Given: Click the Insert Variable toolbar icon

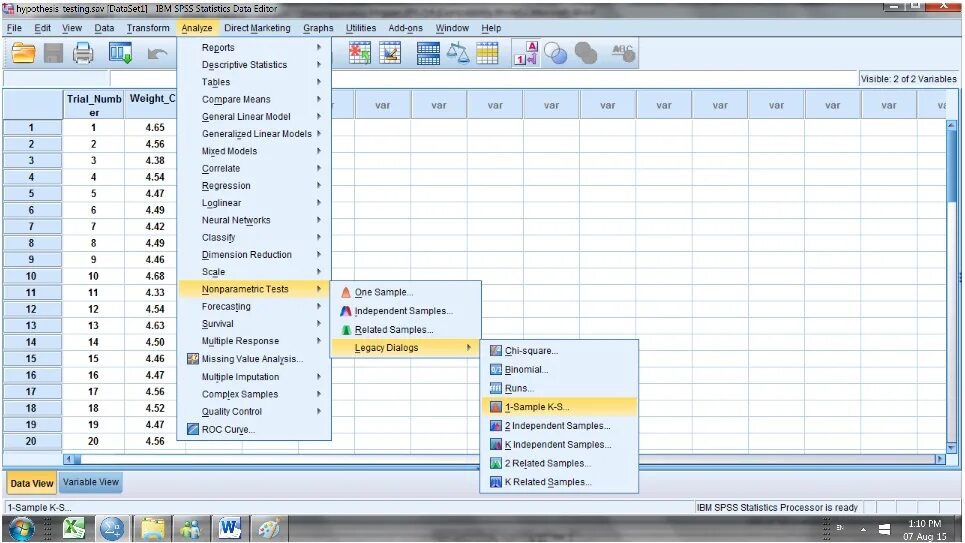Looking at the screenshot, I should 390,54.
